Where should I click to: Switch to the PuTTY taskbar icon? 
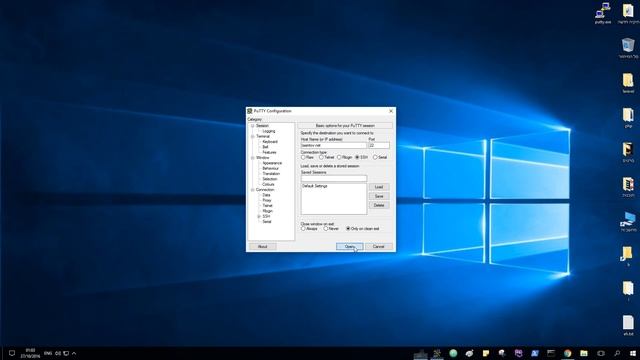(437, 353)
